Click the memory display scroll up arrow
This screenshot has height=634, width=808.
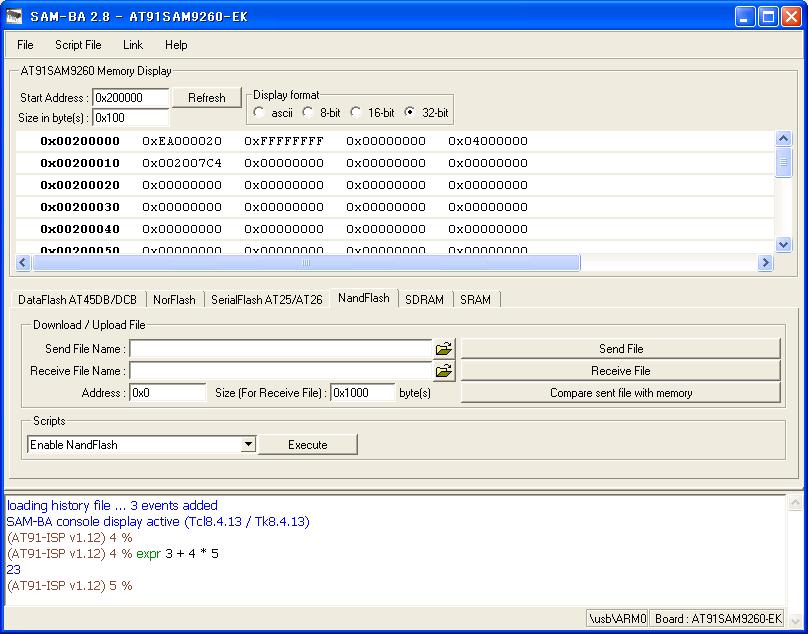click(783, 138)
